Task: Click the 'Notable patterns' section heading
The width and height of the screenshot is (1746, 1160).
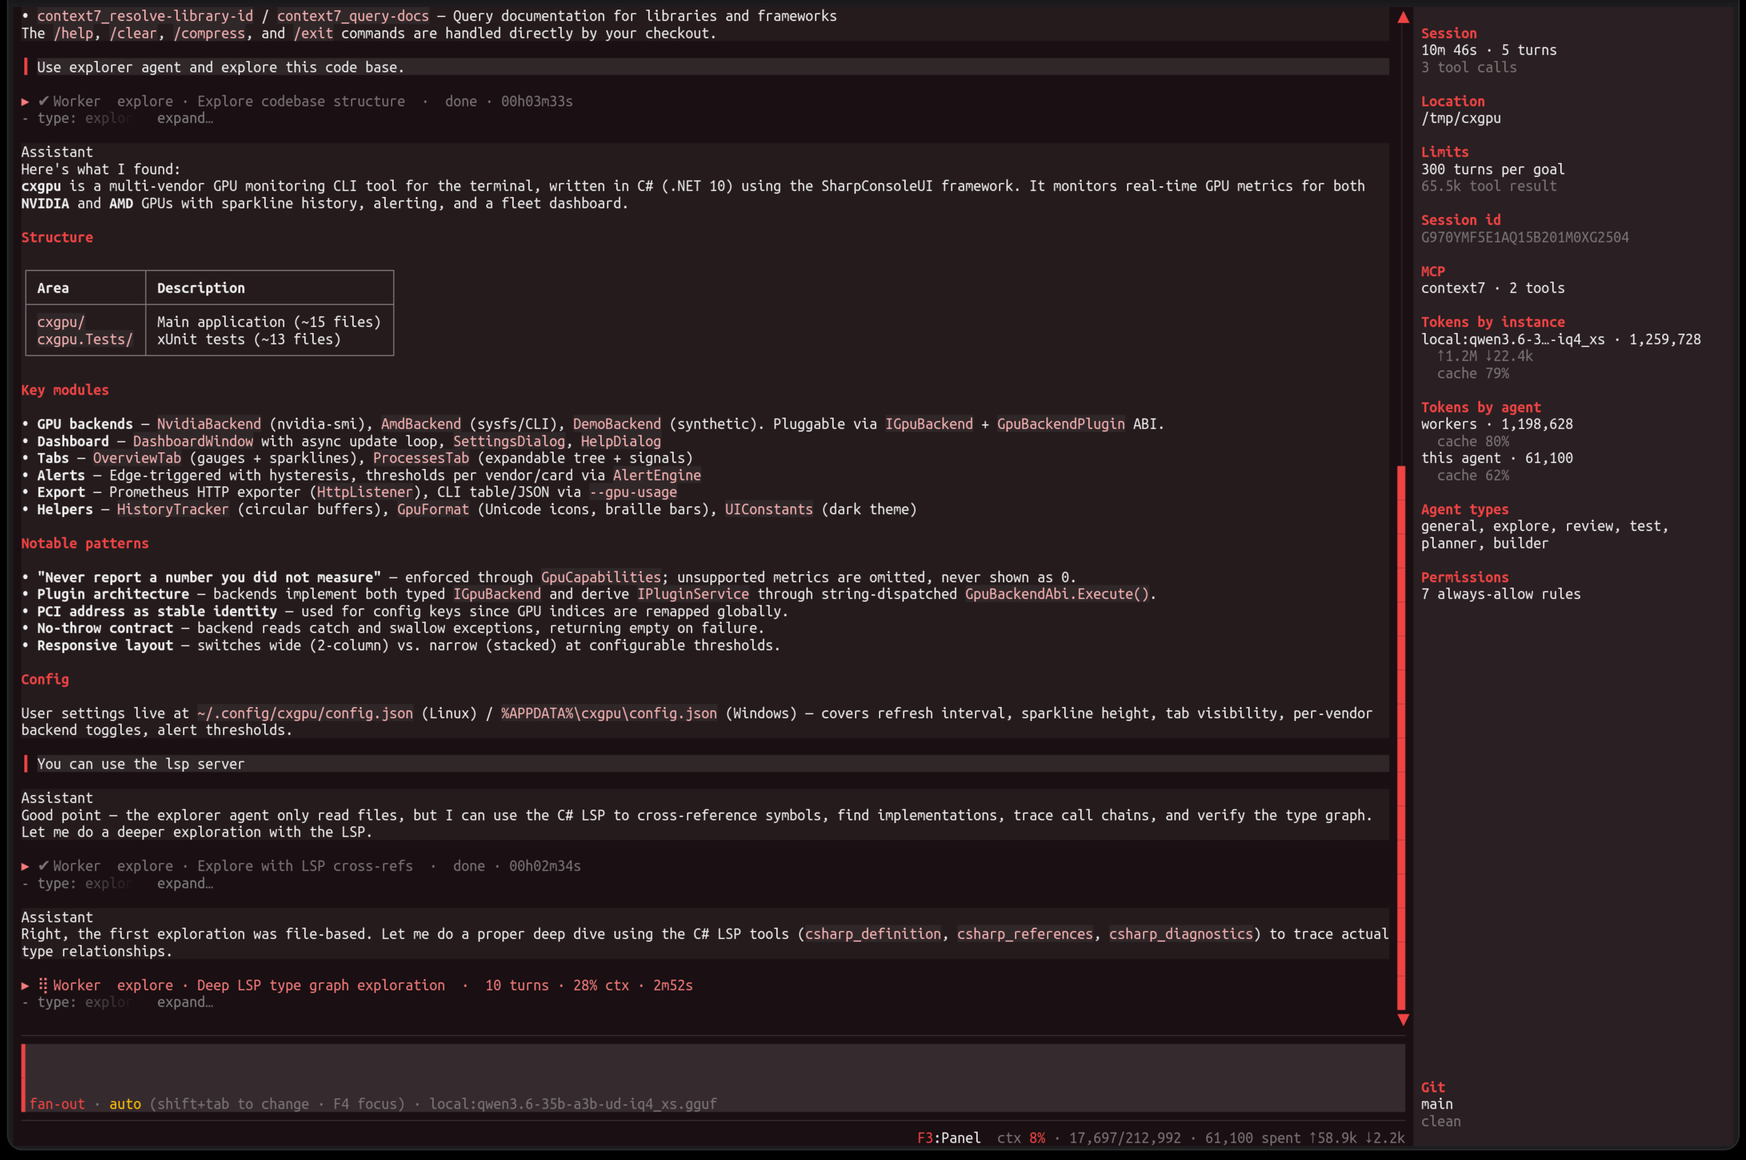Action: (x=85, y=543)
